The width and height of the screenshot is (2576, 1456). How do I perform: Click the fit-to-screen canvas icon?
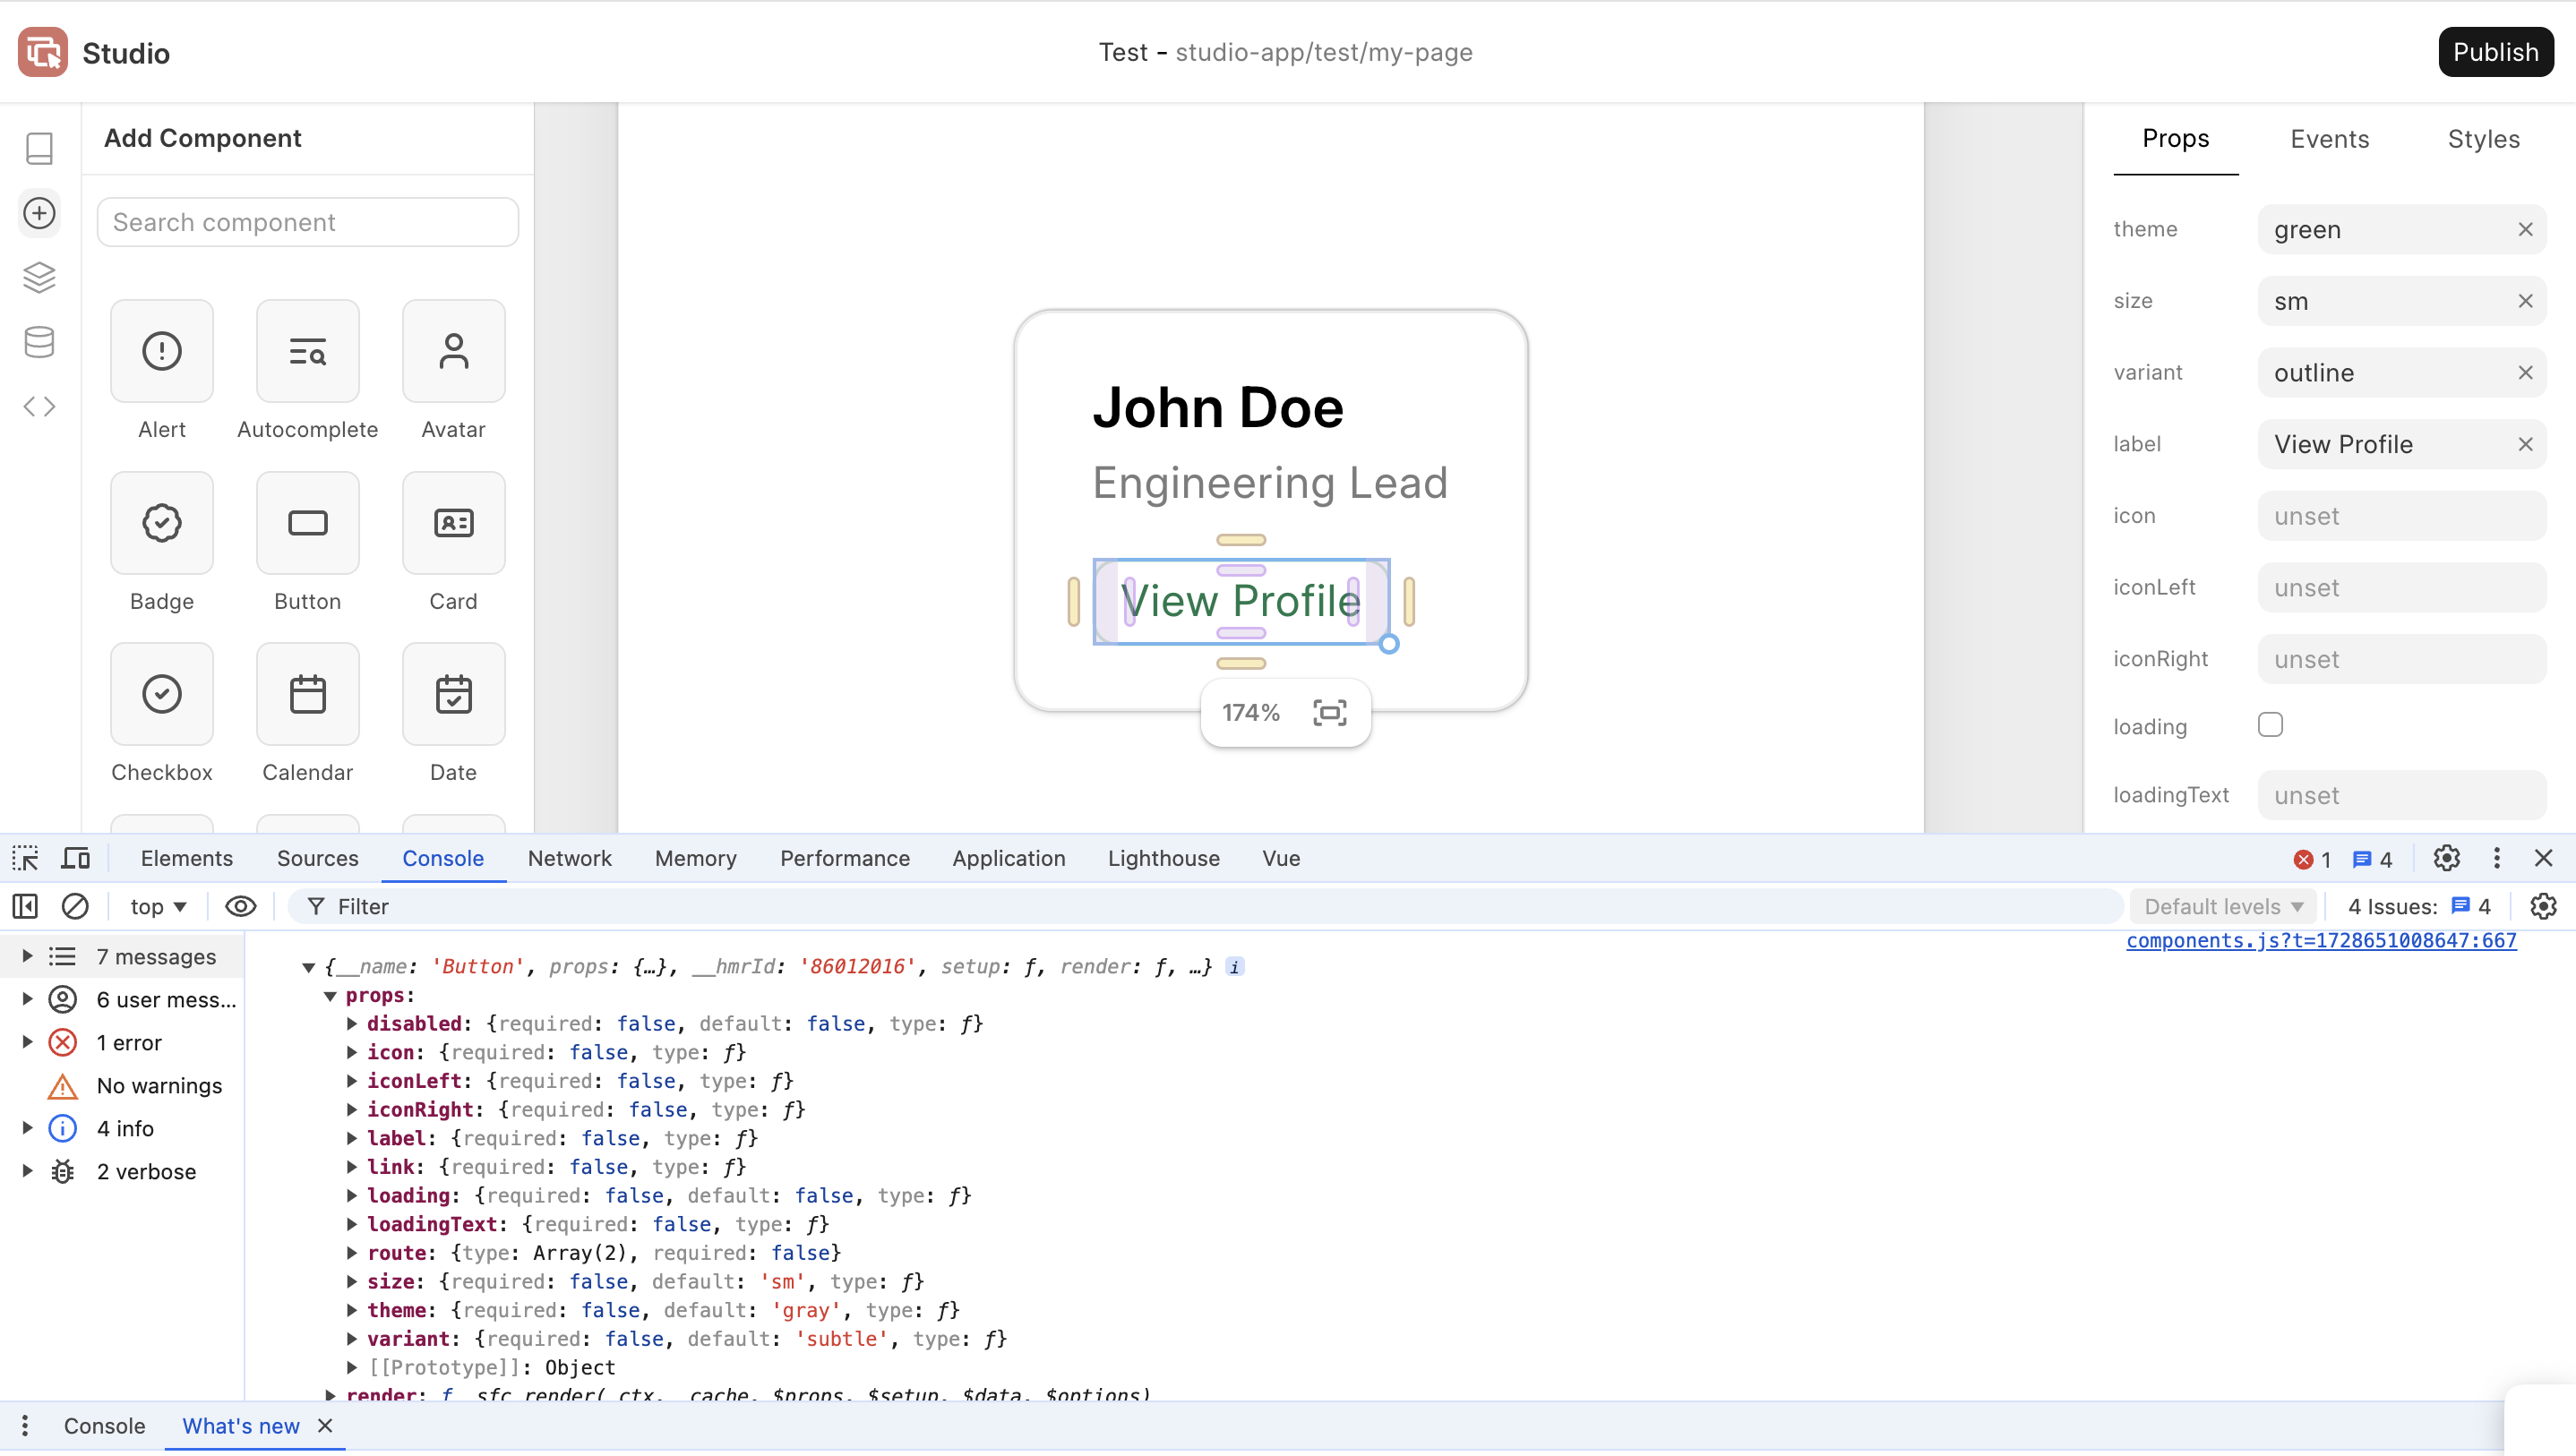click(x=1330, y=713)
